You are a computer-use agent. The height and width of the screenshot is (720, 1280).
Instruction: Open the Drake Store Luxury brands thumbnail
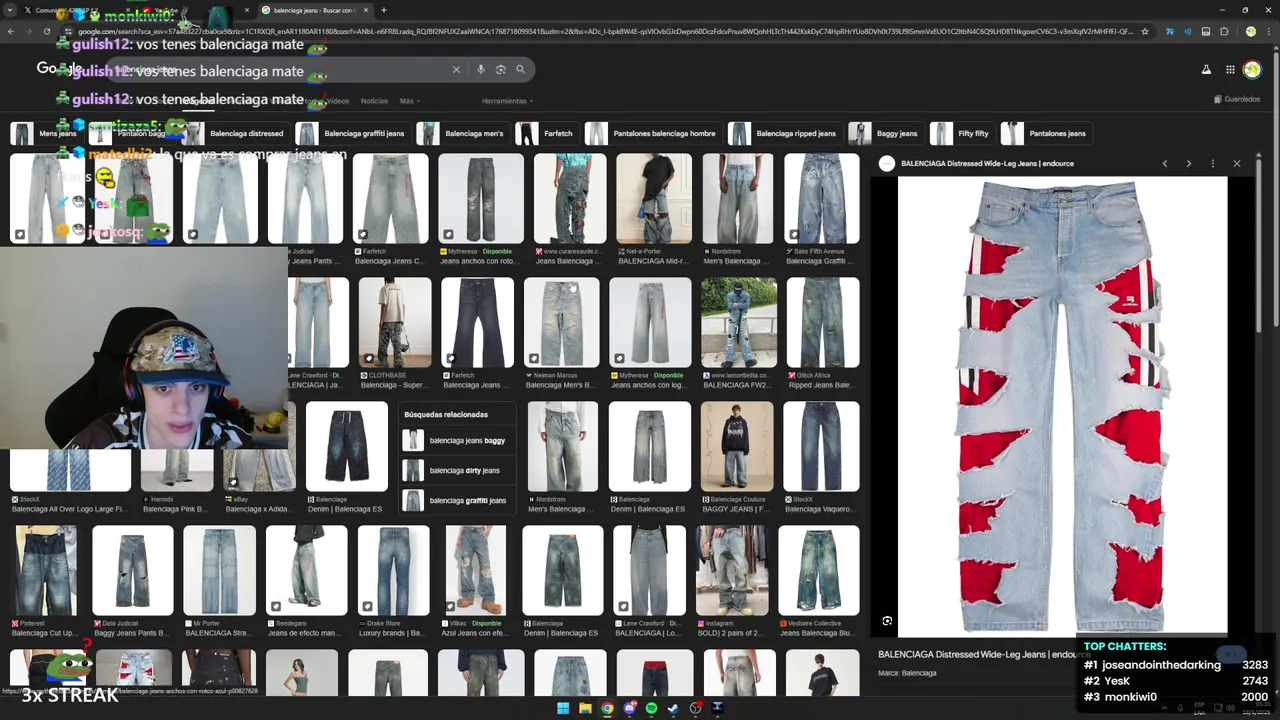click(x=393, y=570)
